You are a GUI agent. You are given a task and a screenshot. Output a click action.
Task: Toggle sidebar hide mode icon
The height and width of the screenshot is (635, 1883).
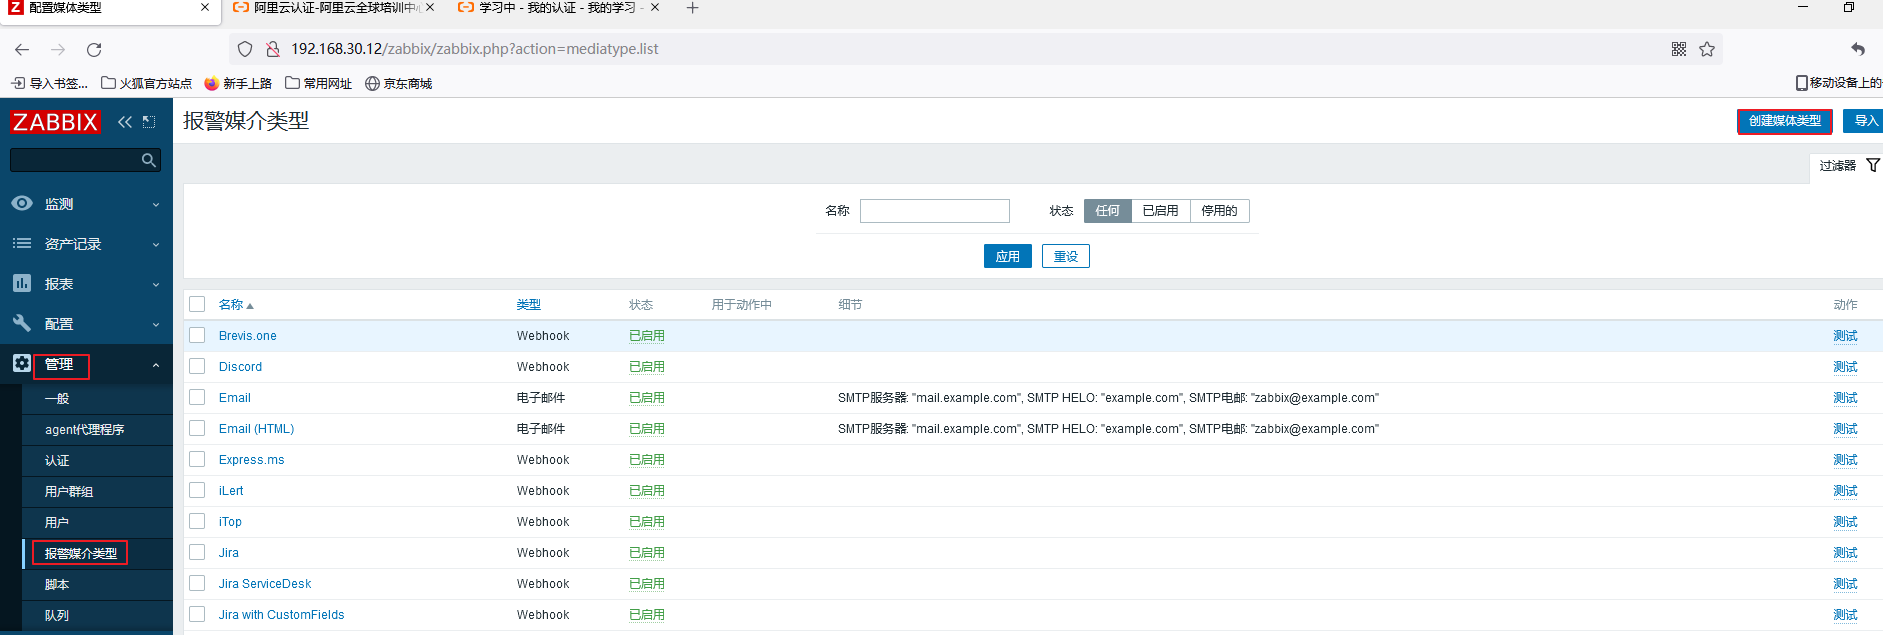point(149,122)
